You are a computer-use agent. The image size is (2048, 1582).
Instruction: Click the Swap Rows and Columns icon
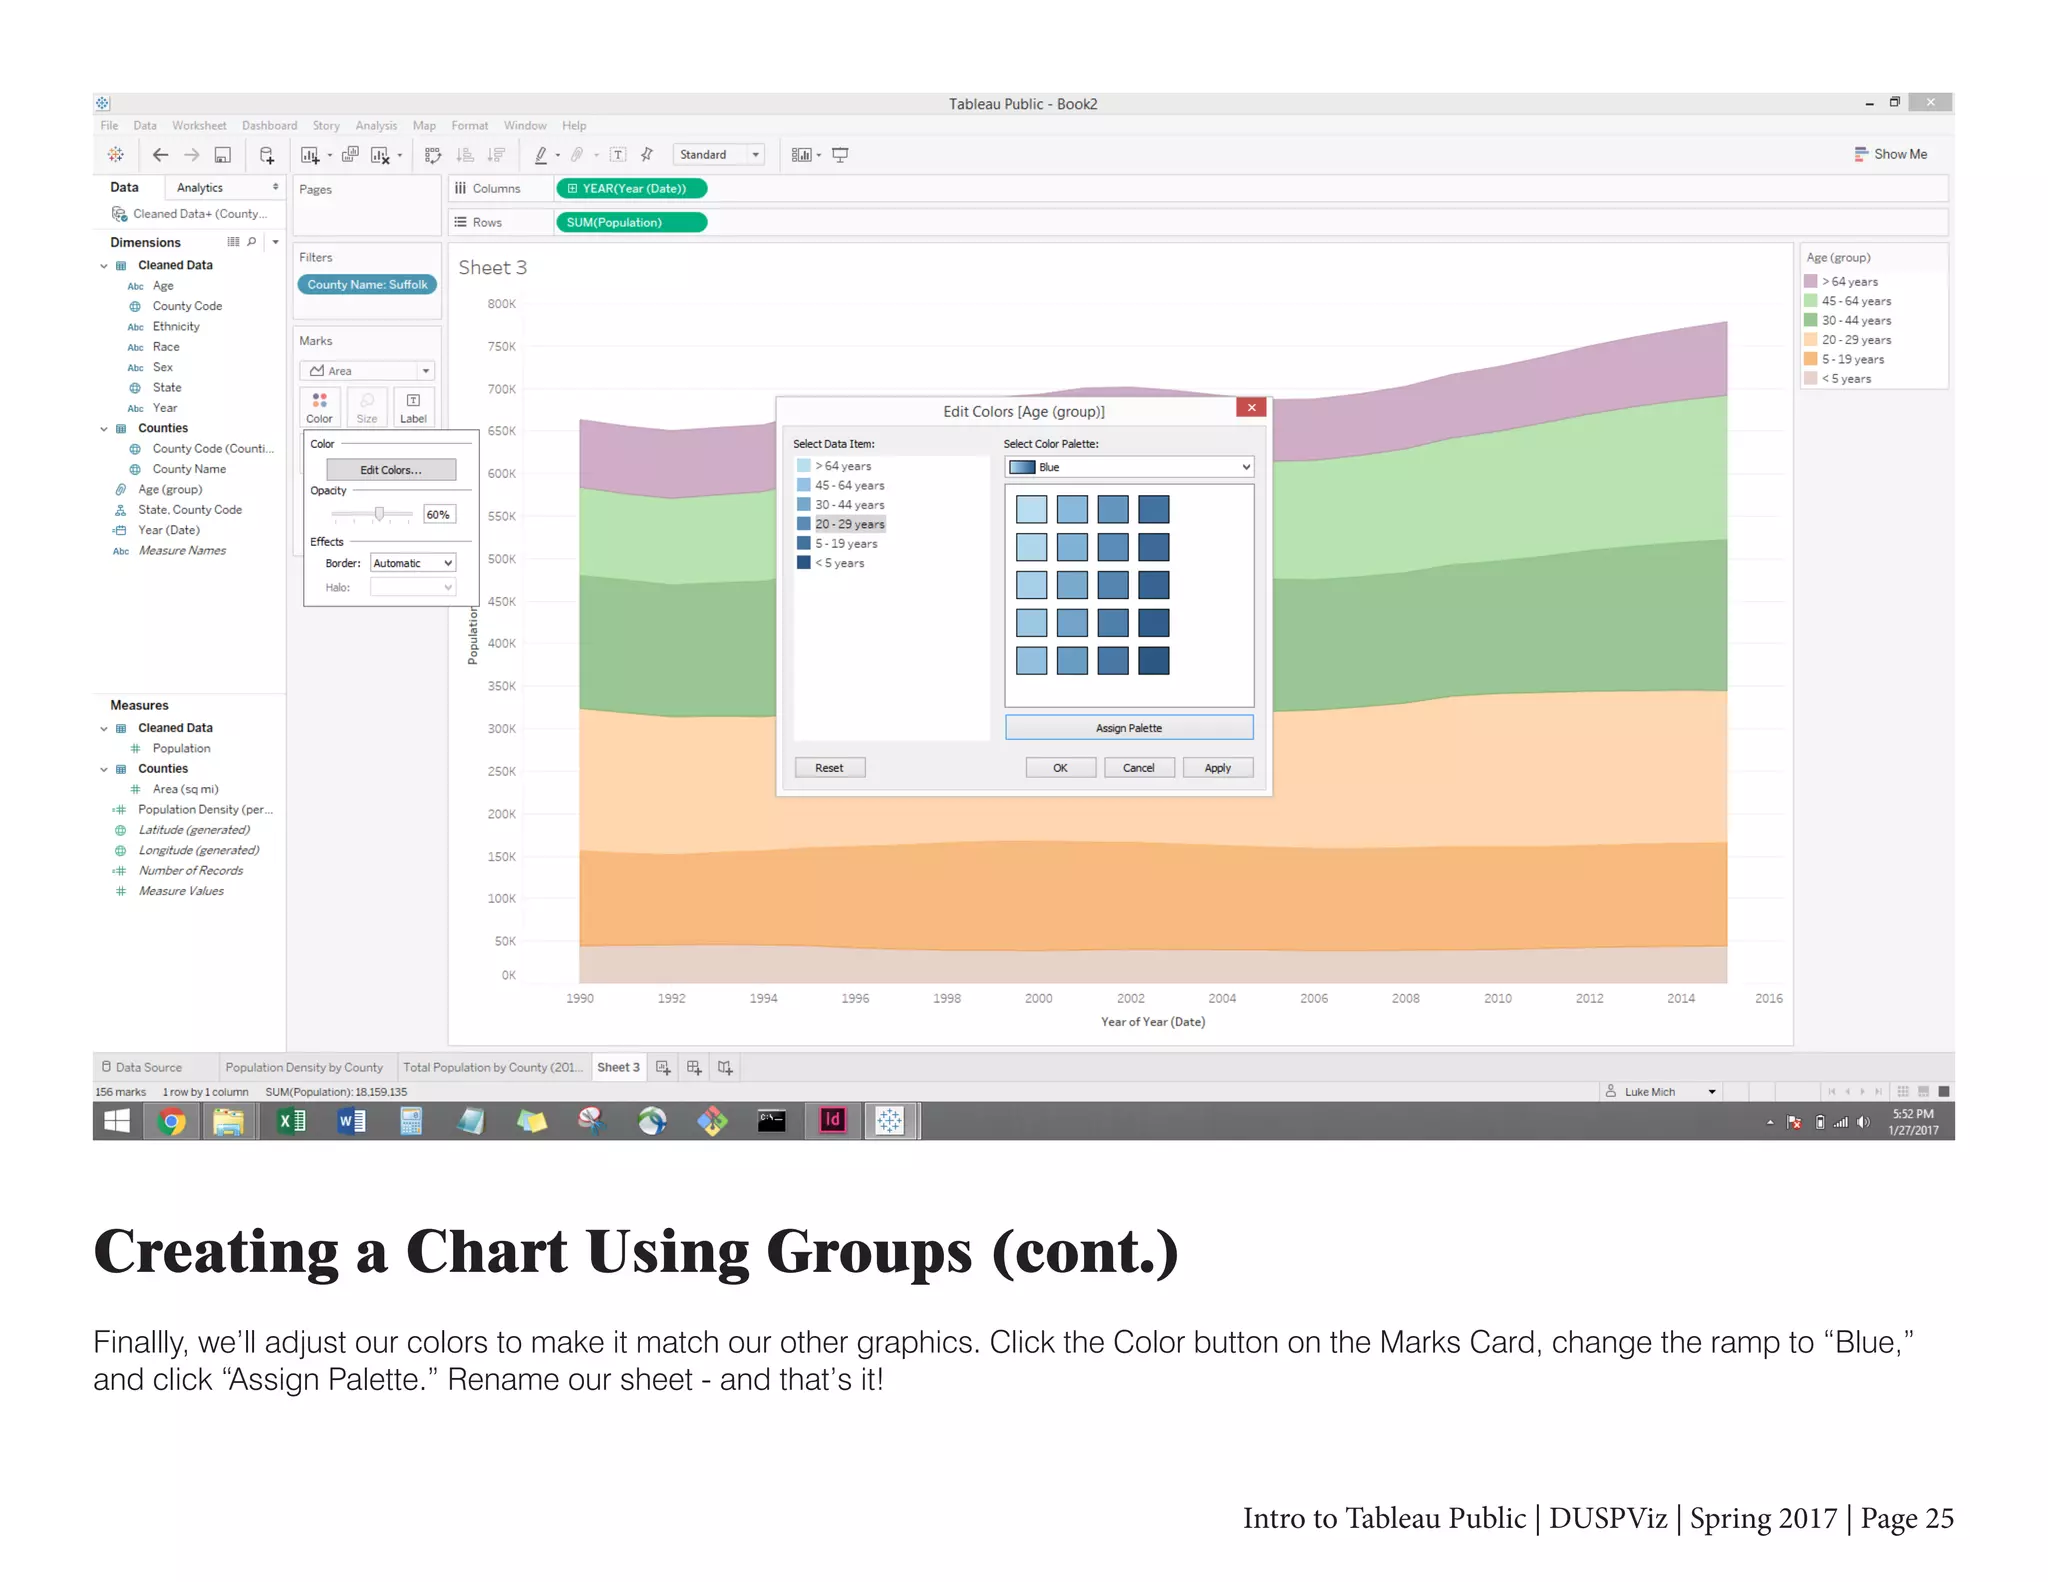tap(433, 155)
